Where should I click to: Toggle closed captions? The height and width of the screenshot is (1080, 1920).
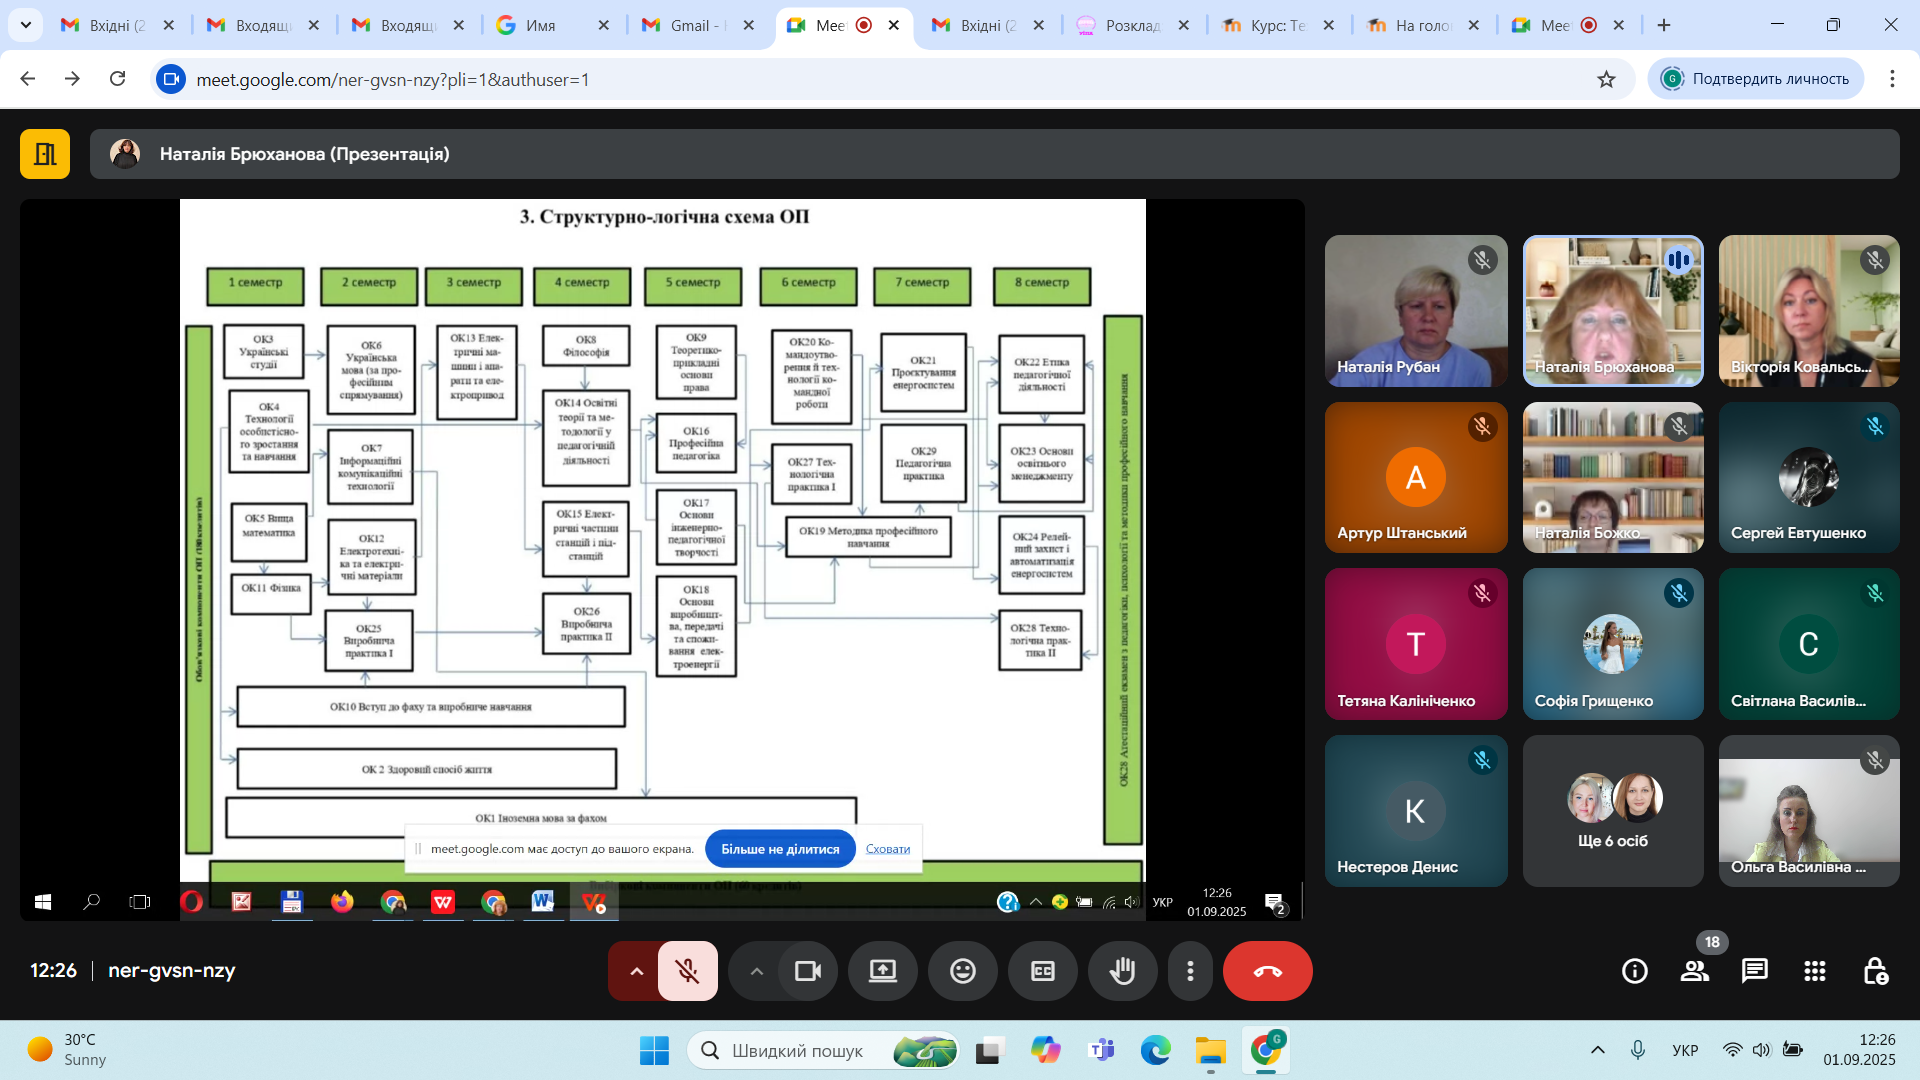(1042, 971)
